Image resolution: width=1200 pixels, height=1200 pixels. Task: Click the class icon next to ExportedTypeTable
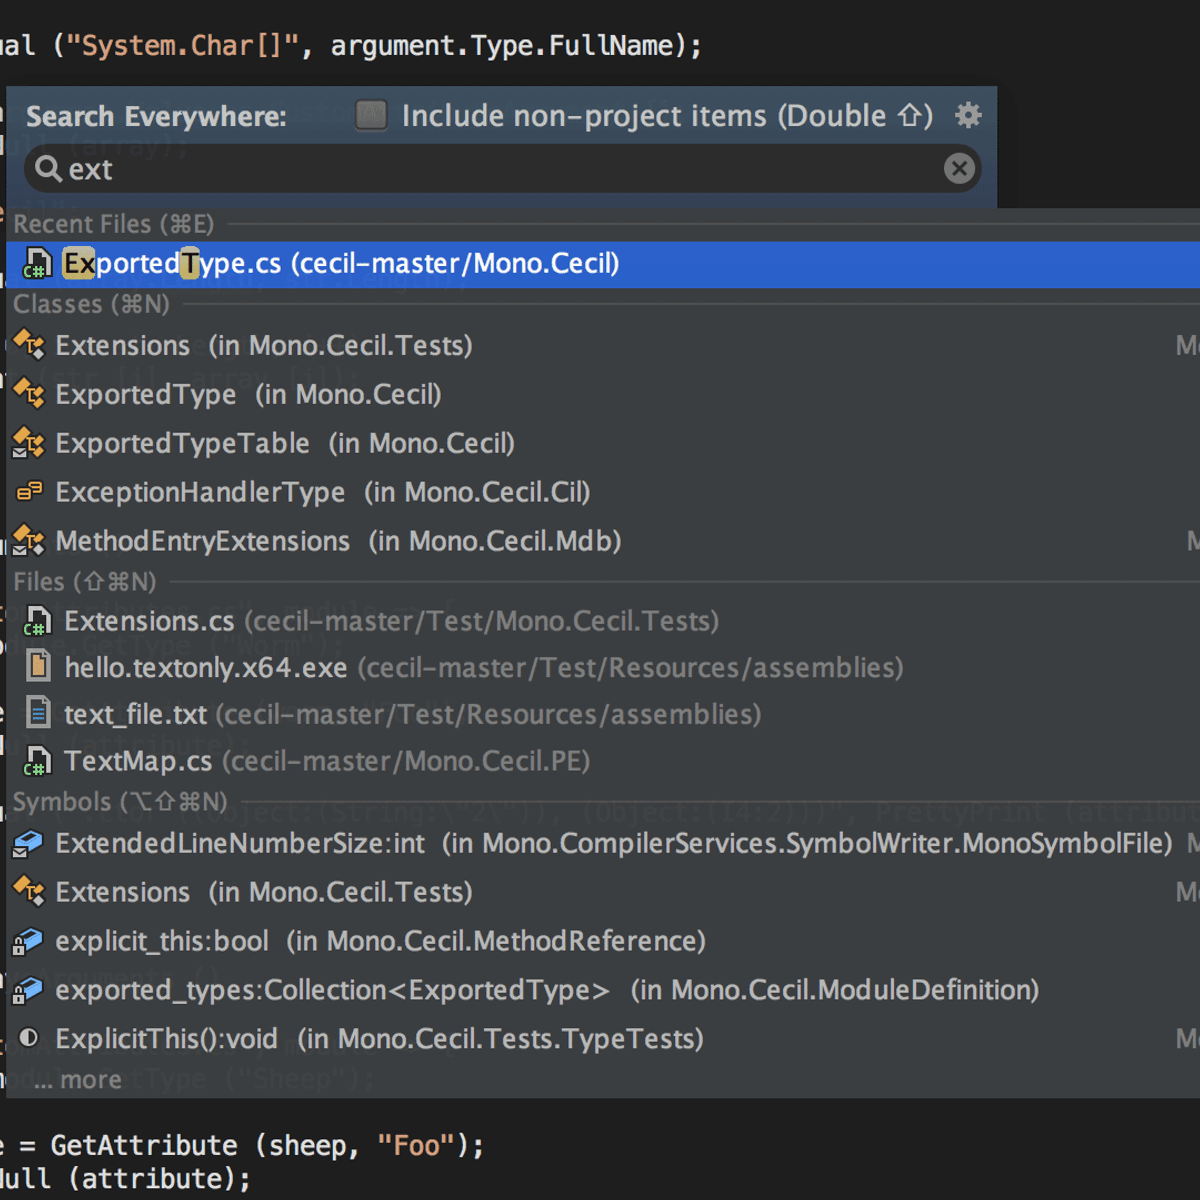tap(28, 443)
